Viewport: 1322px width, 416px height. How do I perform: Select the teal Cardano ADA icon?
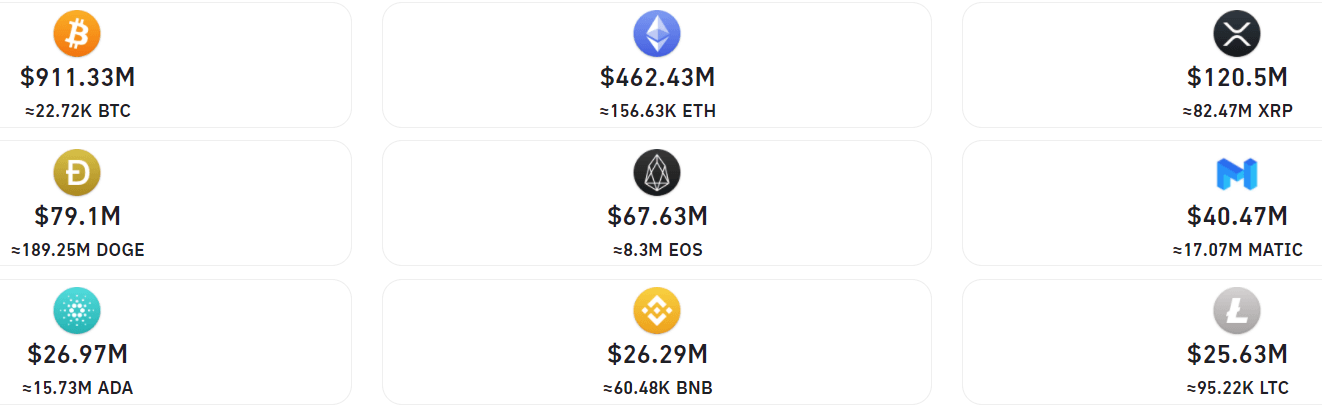77,312
